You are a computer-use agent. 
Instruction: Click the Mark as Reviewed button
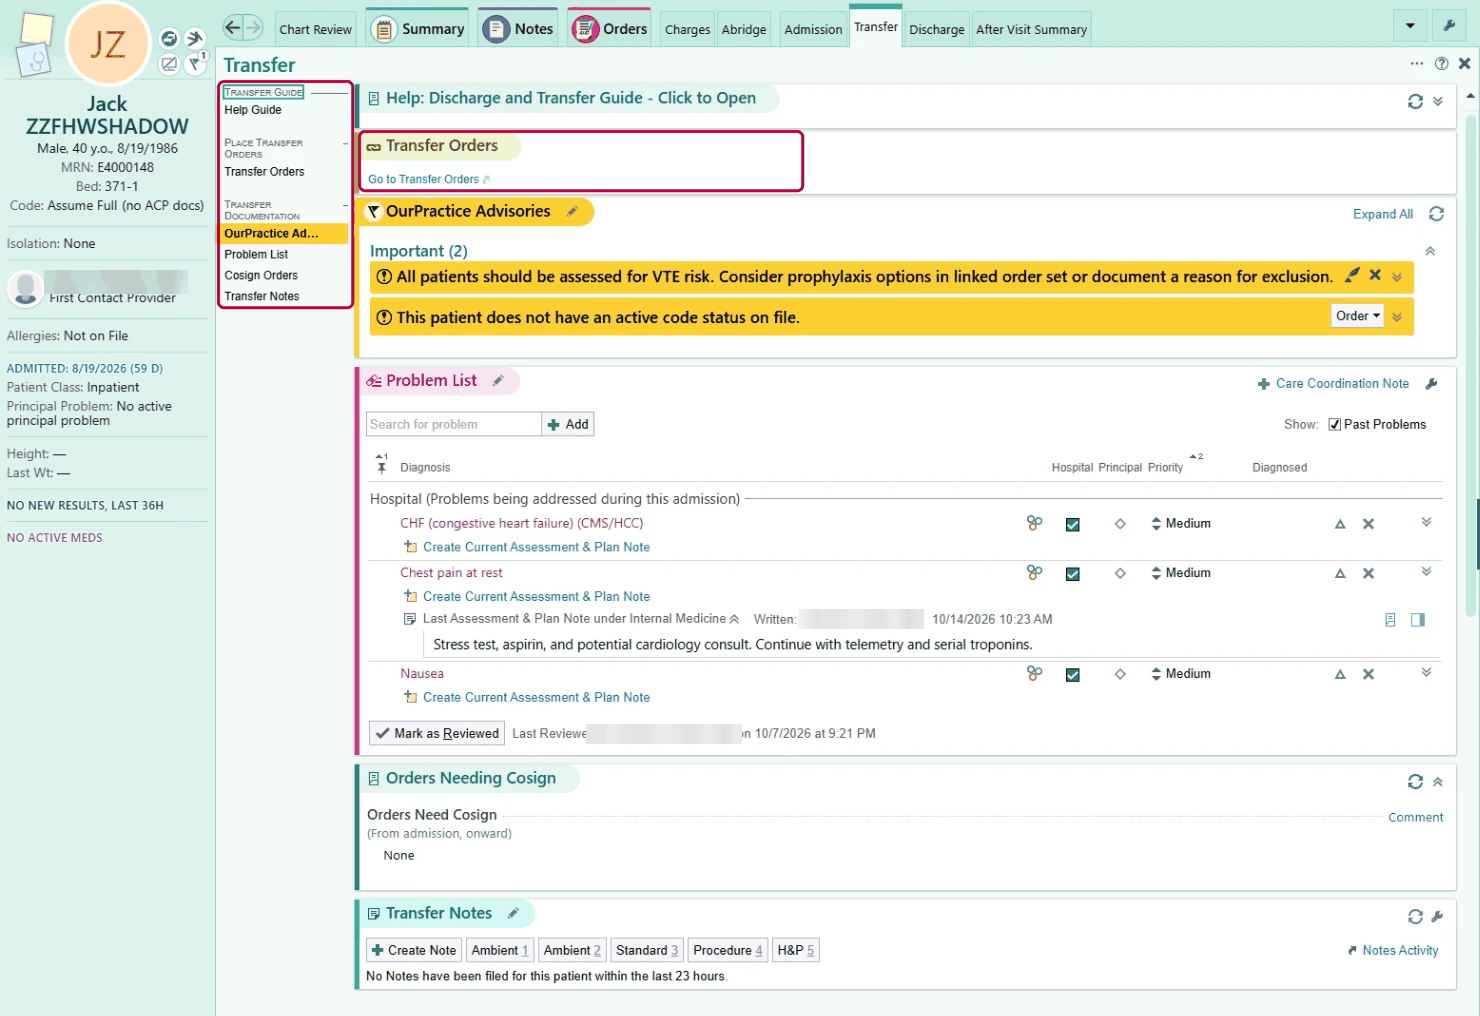tap(437, 733)
